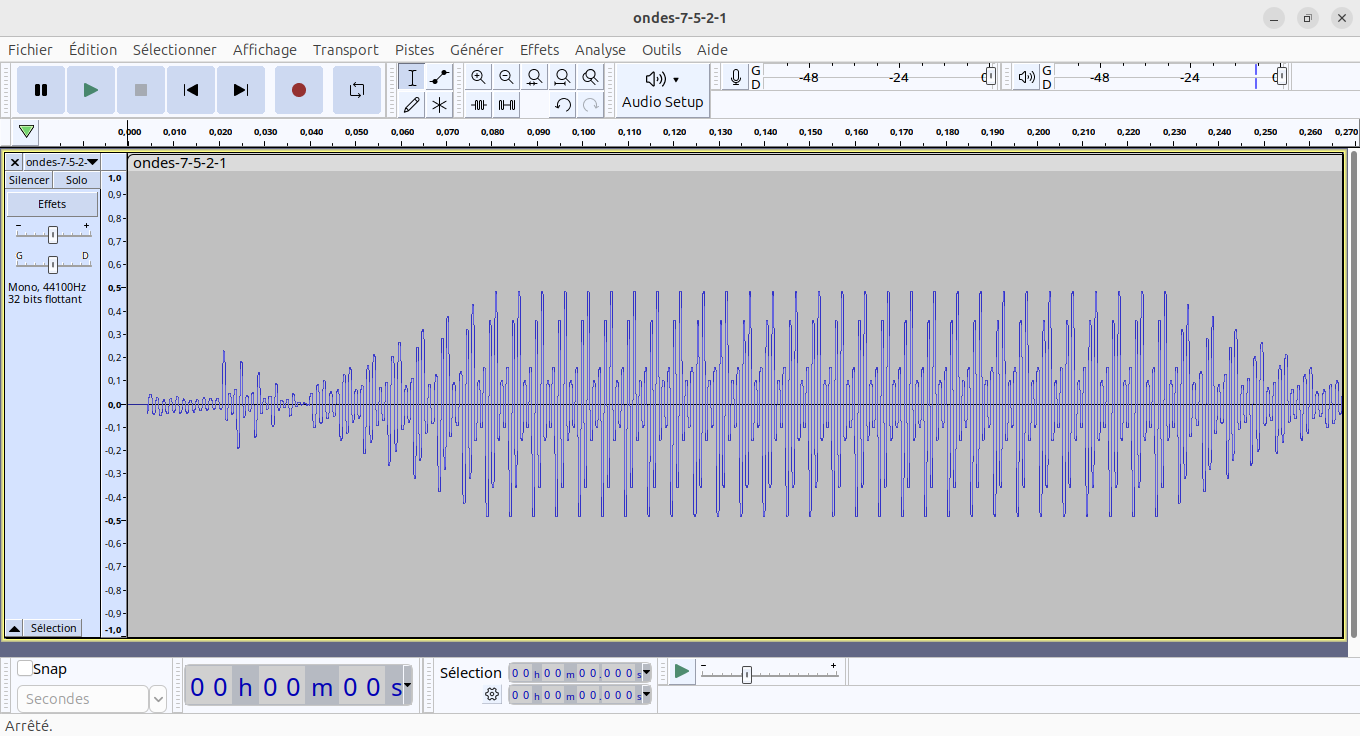Click the track Effets button
This screenshot has height=736, width=1360.
coord(52,204)
